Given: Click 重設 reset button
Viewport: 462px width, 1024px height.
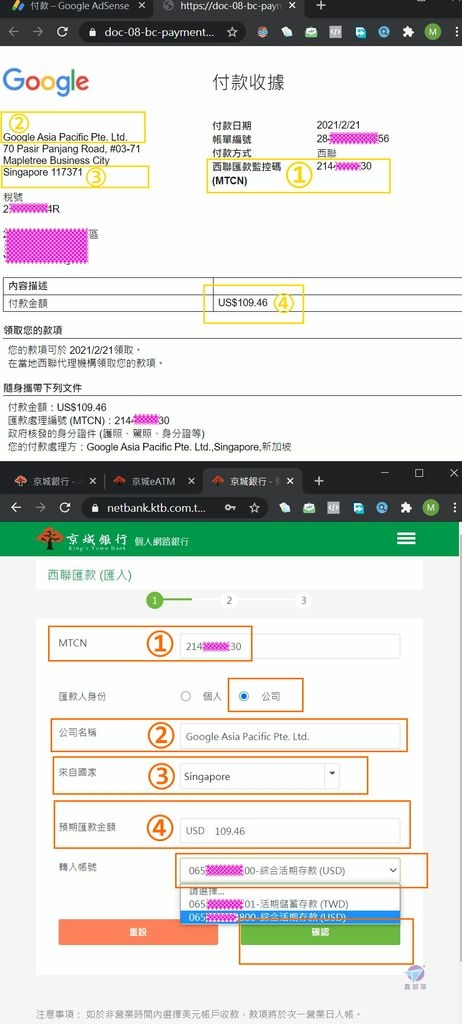Looking at the screenshot, I should (138, 933).
